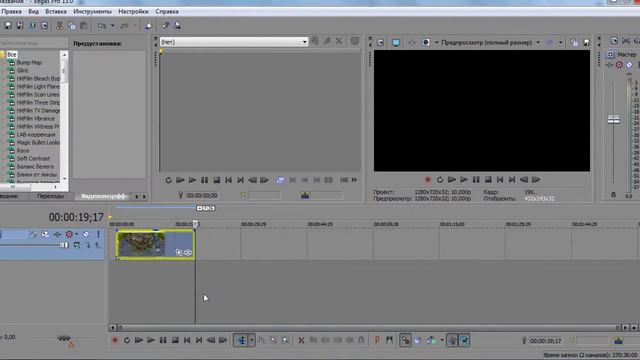Screen dimensions: 640x360
Task: Click the trimmer Play button
Action: 192,180
